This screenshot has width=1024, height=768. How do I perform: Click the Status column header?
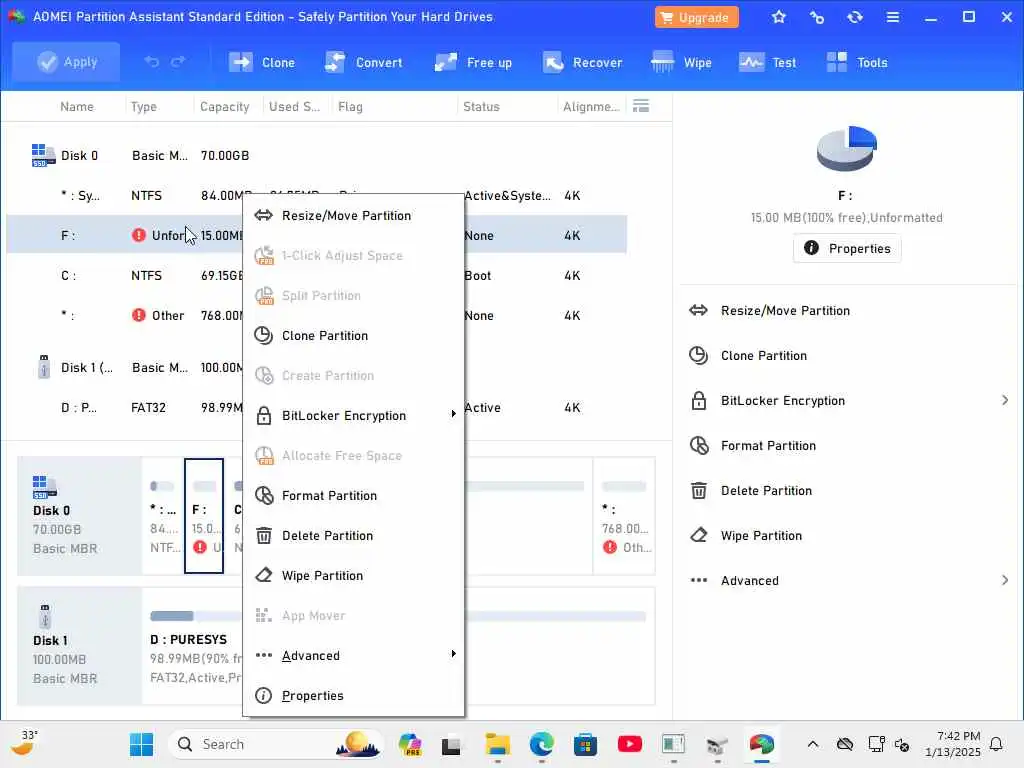tap(481, 106)
